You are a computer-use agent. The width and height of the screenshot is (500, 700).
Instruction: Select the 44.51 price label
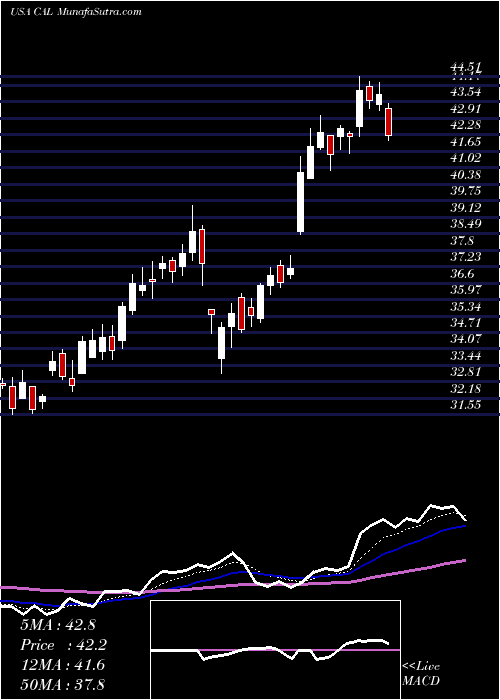point(467,67)
